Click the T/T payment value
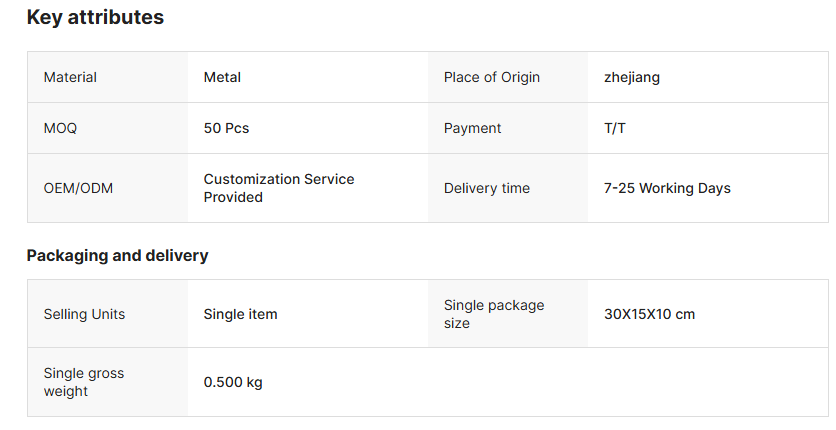Image resolution: width=836 pixels, height=430 pixels. (x=615, y=128)
